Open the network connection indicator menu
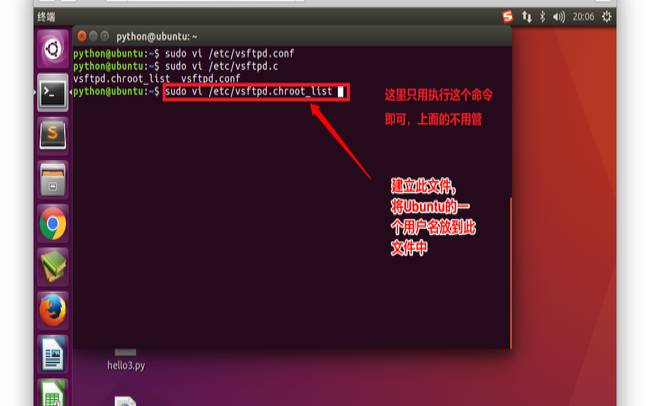Viewport: 650px width, 406px height. coord(526,17)
